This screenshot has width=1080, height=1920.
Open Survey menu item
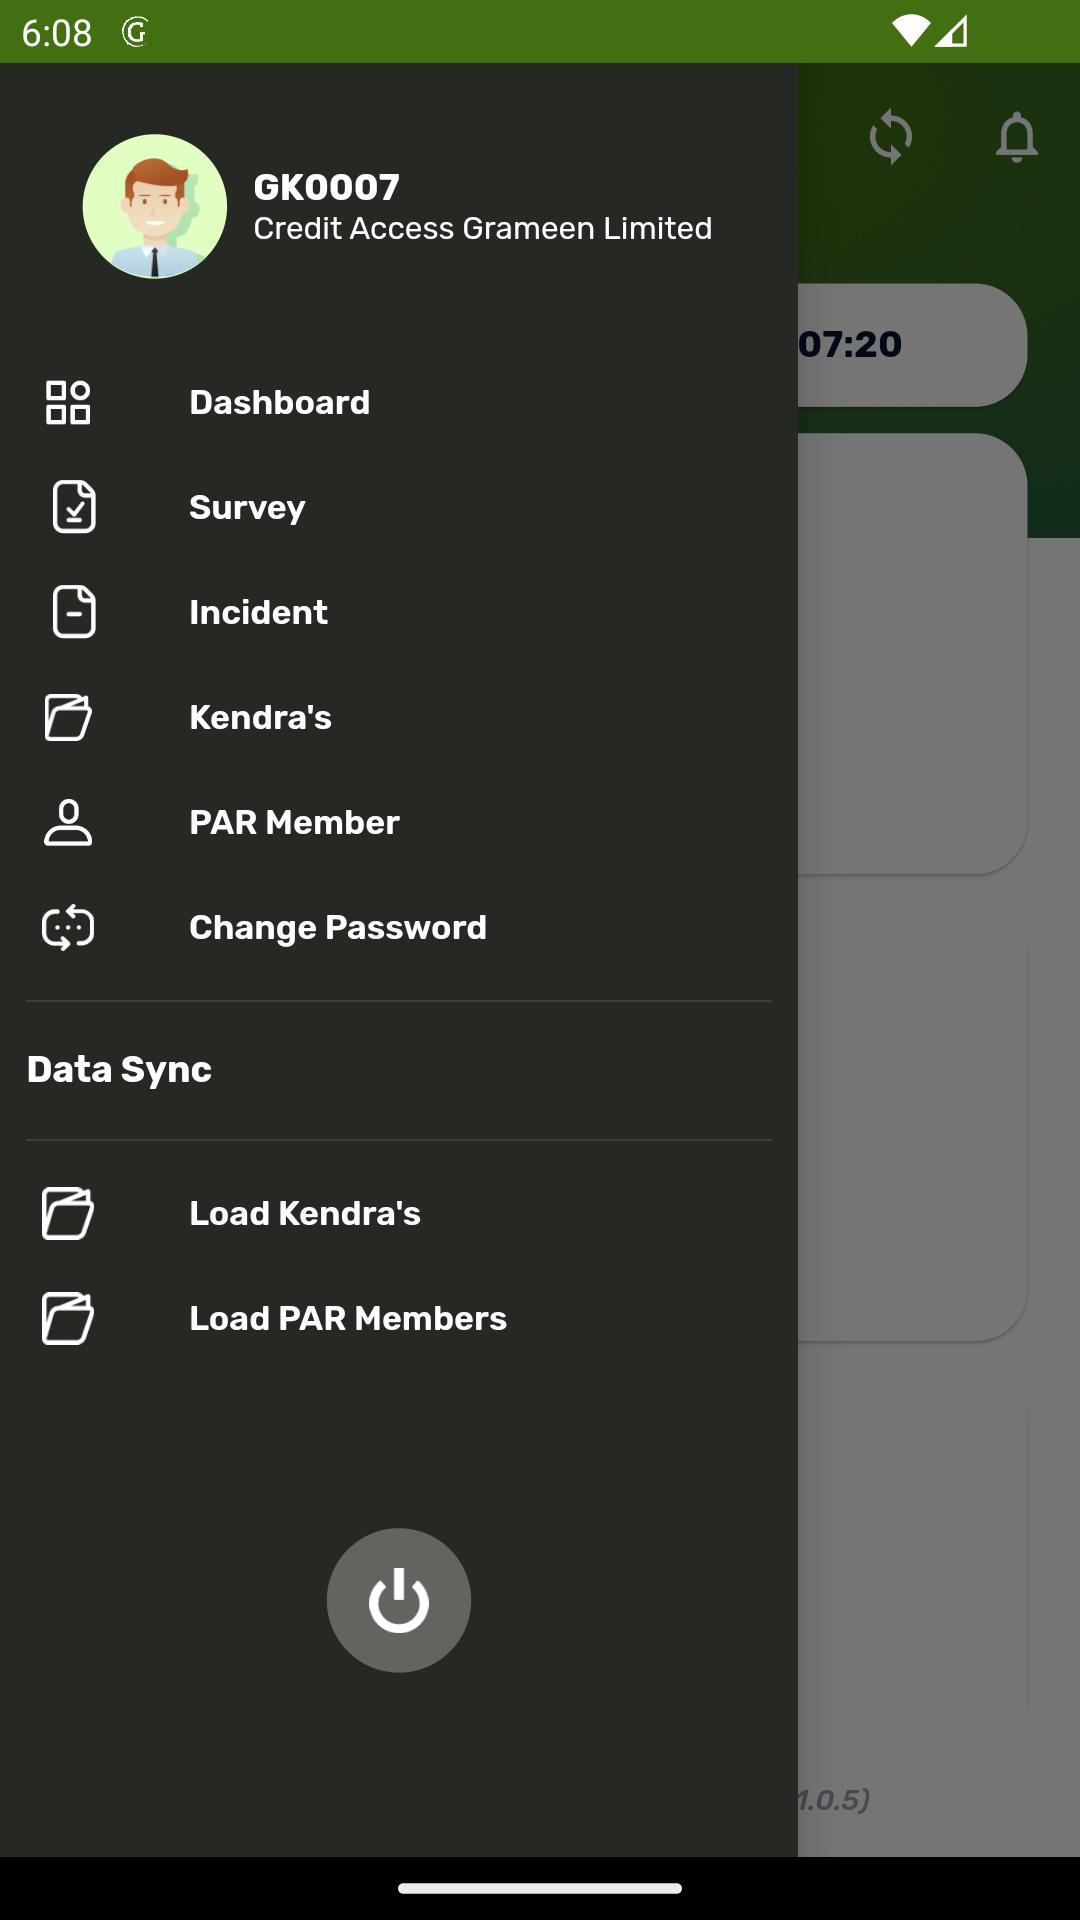[x=399, y=507]
